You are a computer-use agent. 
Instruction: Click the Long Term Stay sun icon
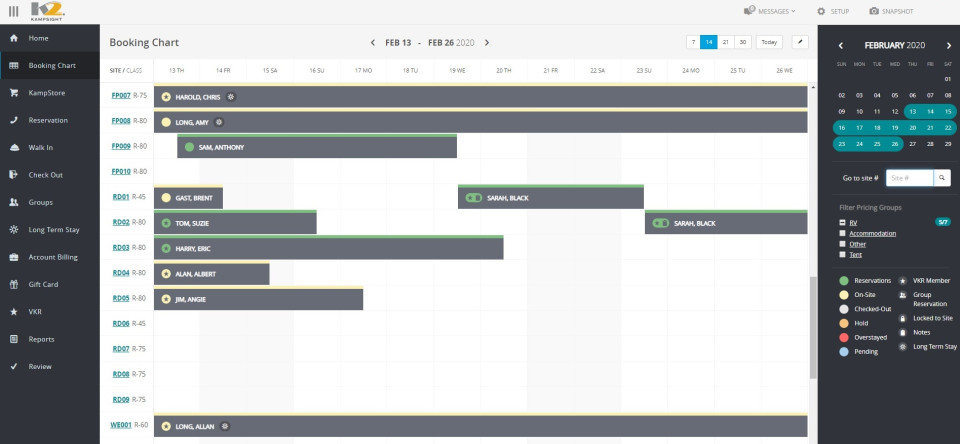14,230
